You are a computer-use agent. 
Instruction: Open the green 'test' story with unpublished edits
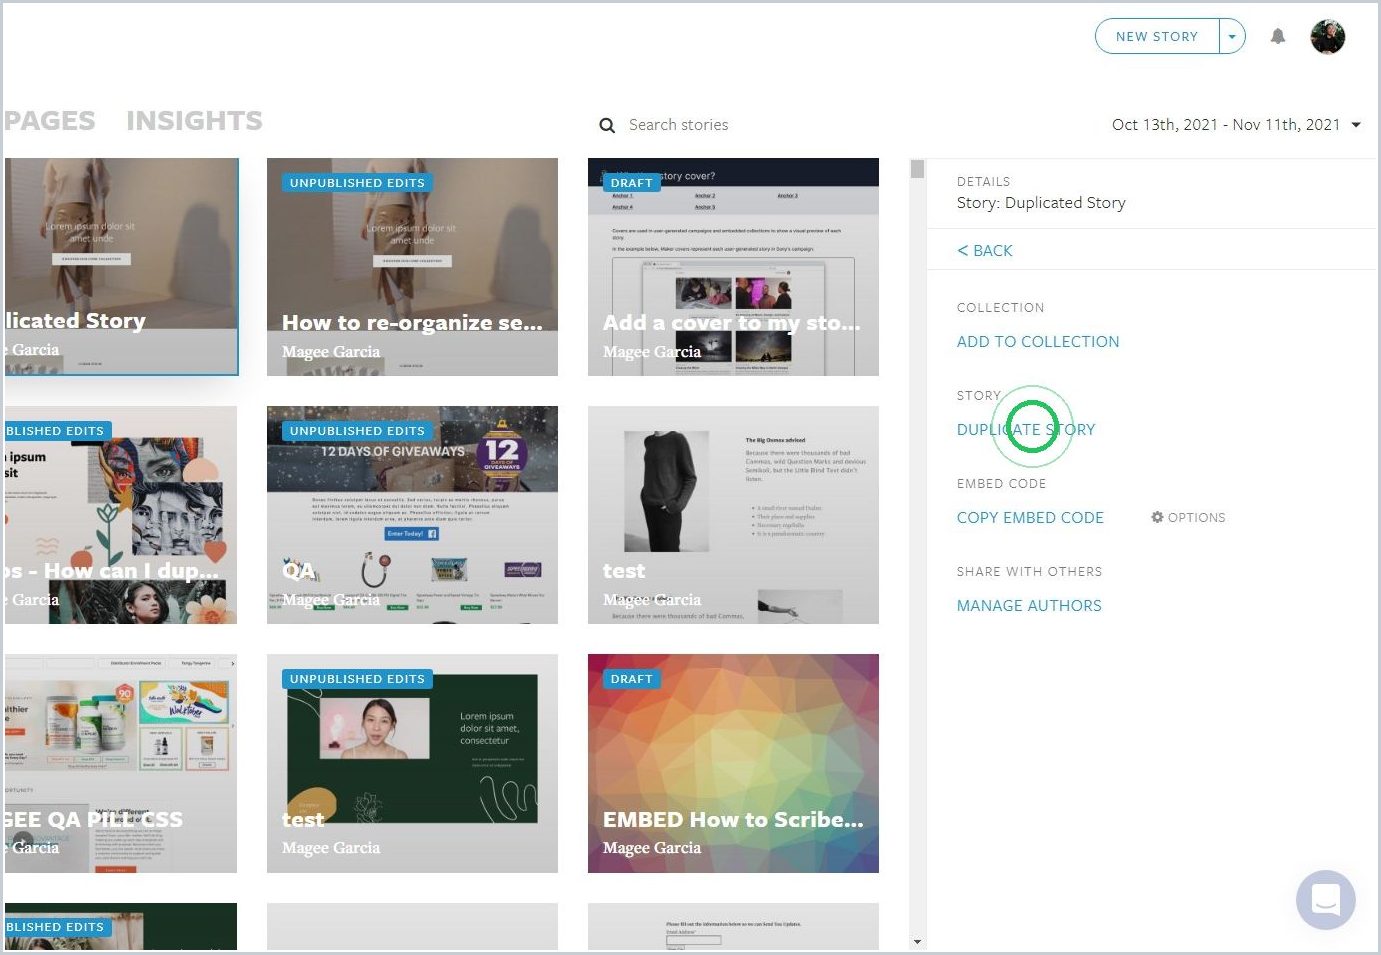click(x=412, y=763)
